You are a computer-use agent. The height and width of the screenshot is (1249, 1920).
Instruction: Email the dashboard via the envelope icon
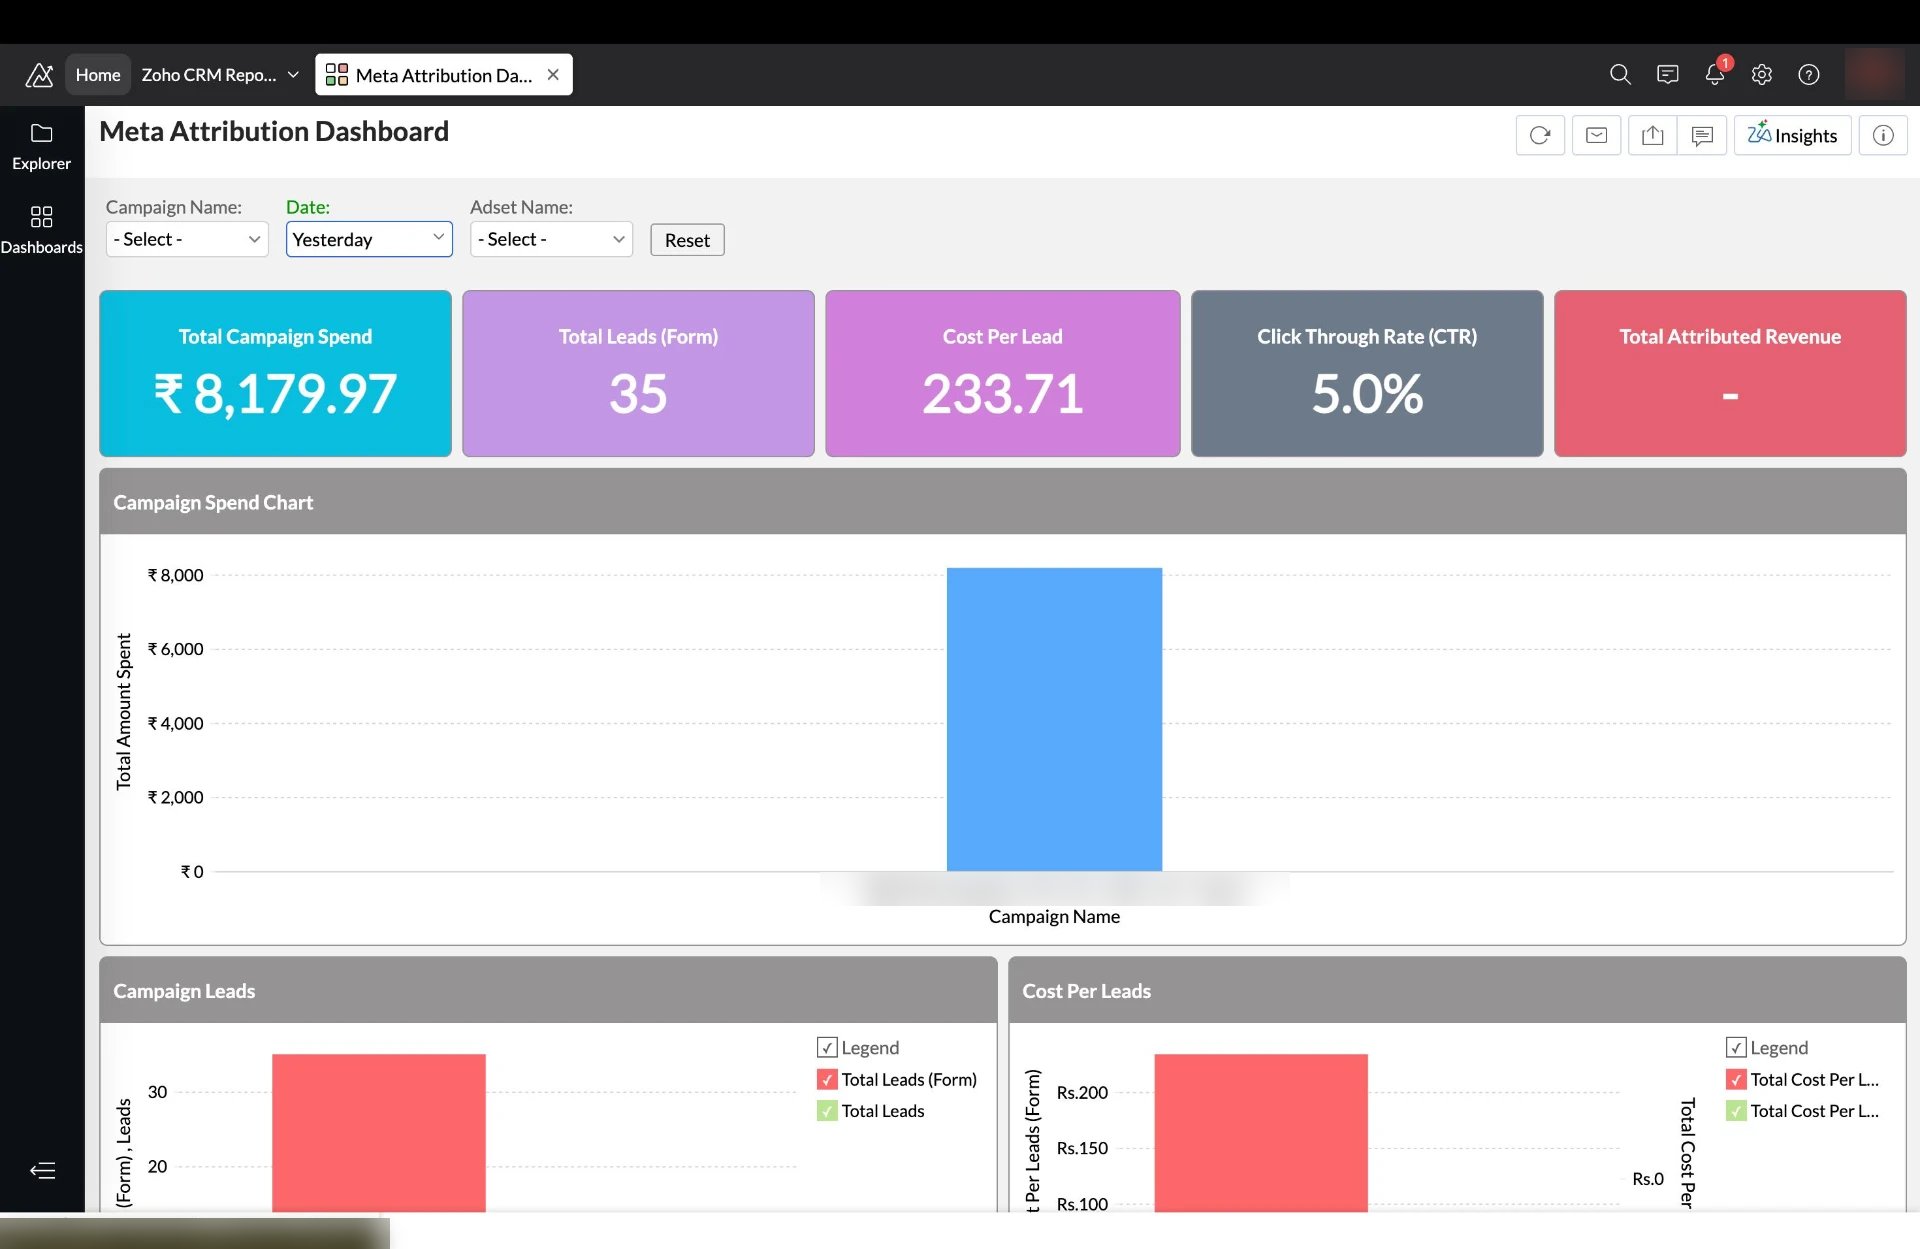point(1596,135)
